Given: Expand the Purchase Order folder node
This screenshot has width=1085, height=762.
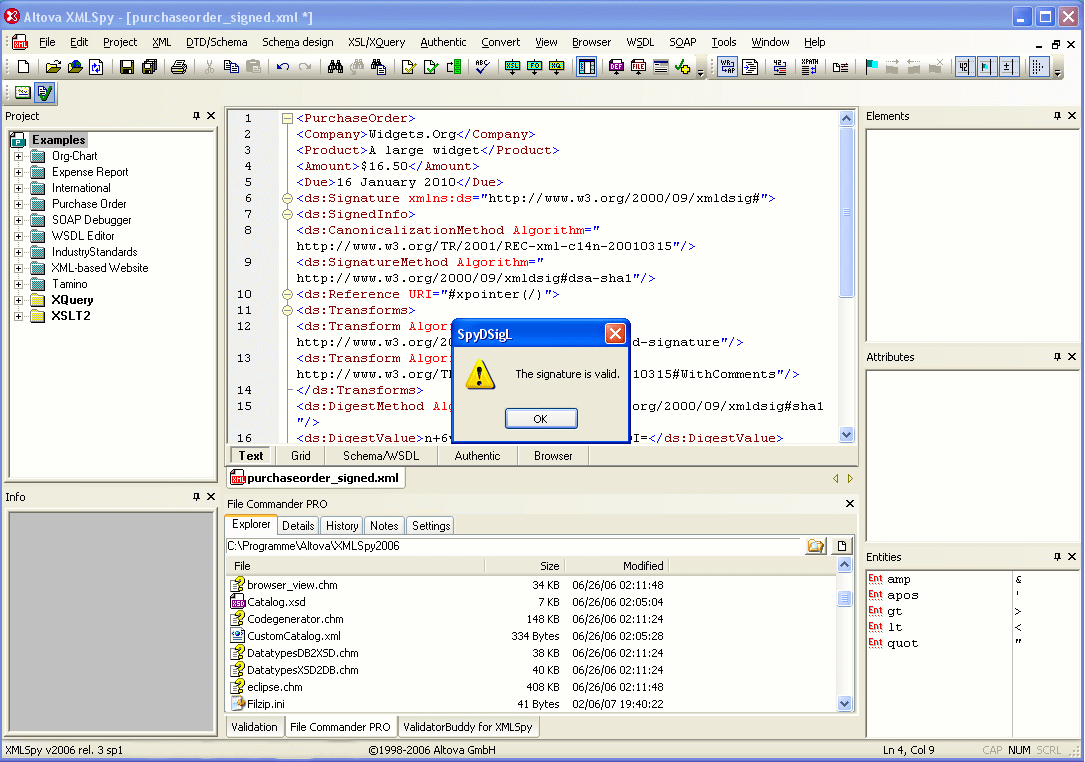Looking at the screenshot, I should [x=19, y=204].
